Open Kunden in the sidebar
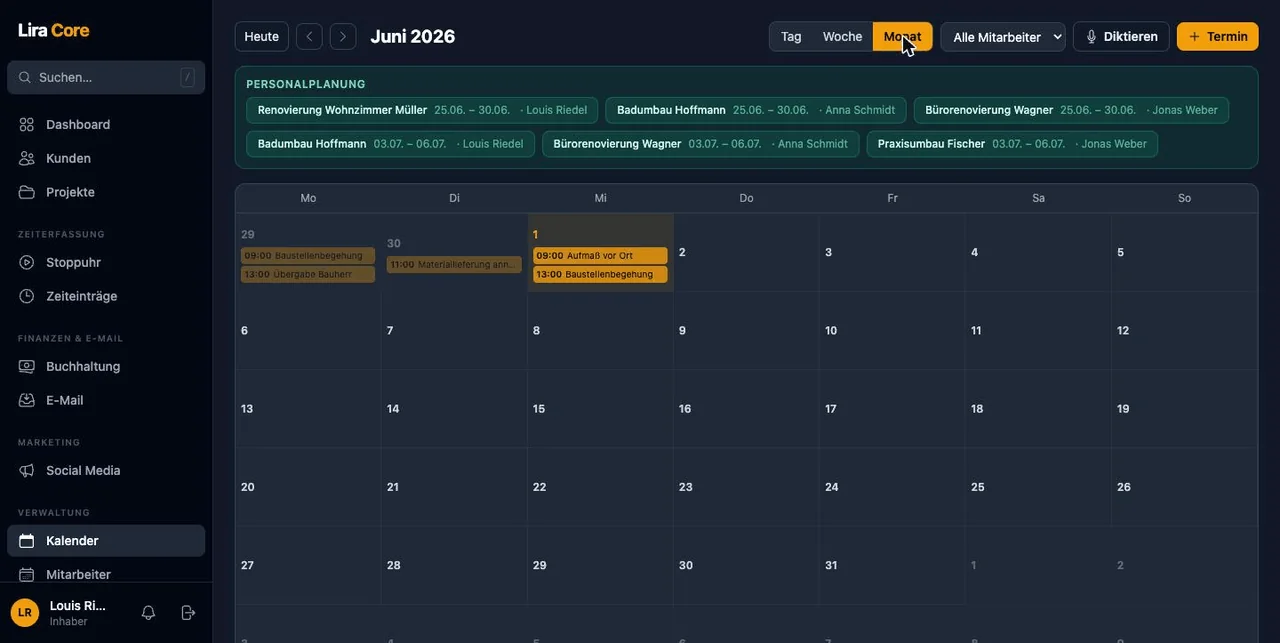This screenshot has width=1280, height=643. point(106,158)
